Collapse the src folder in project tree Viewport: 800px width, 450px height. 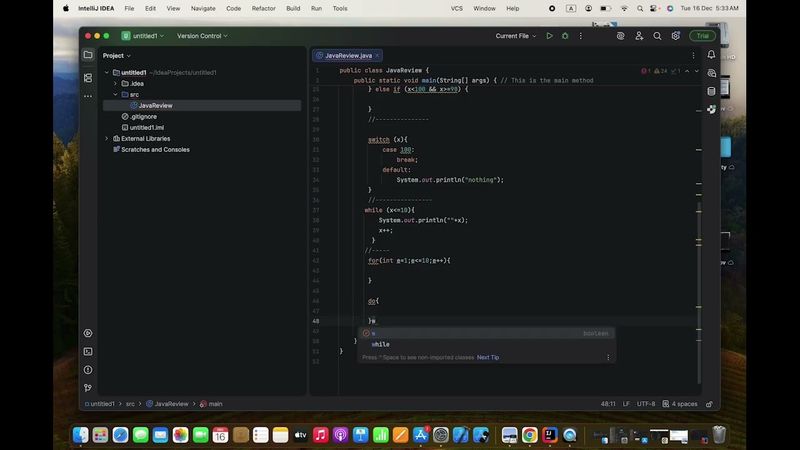(x=116, y=94)
